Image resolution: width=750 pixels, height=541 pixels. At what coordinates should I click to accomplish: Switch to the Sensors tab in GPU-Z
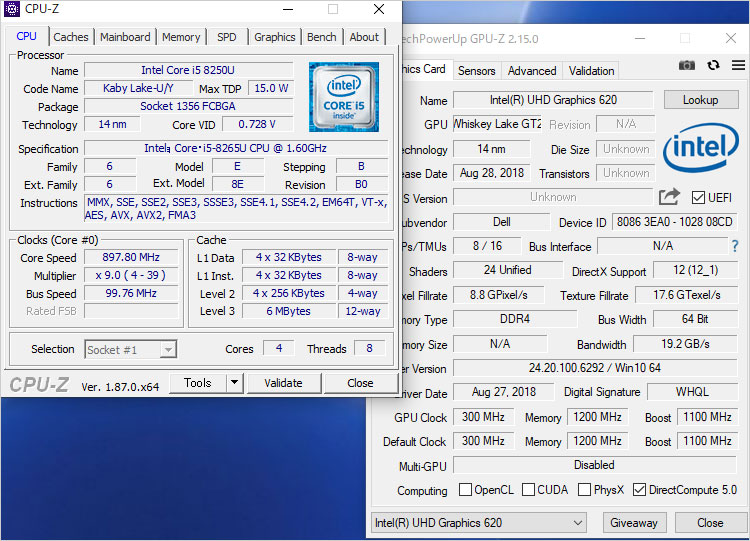(x=476, y=71)
